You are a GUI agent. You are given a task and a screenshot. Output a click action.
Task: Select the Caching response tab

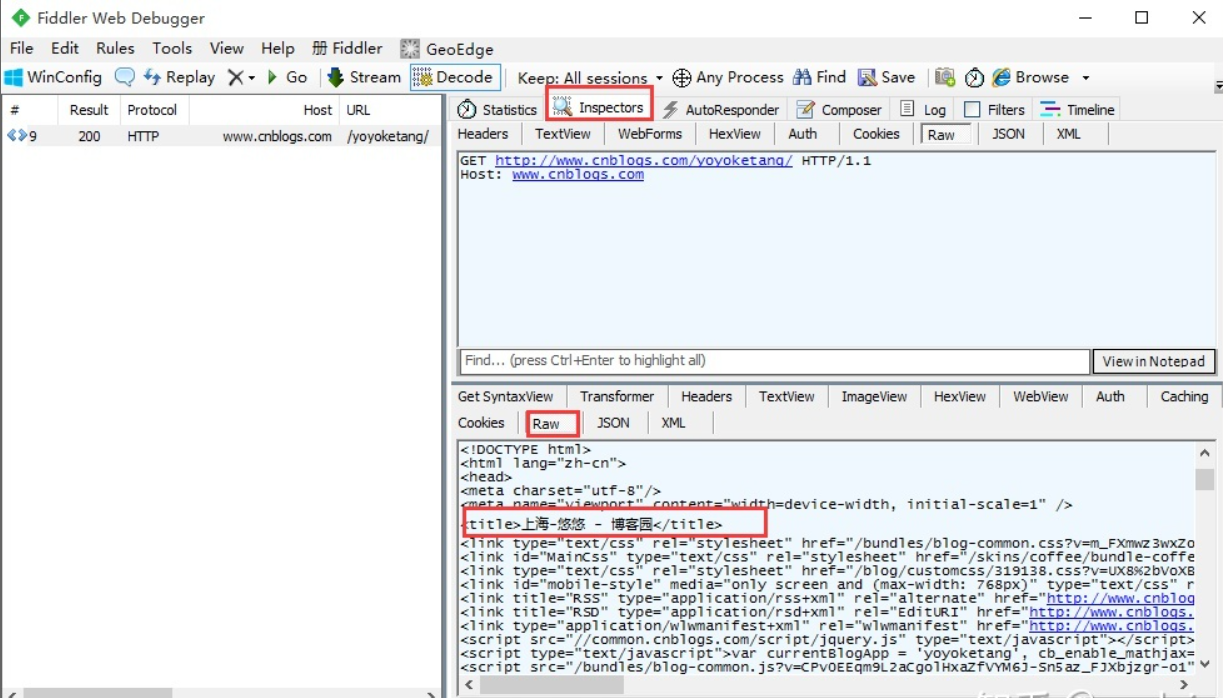pyautogui.click(x=1184, y=397)
